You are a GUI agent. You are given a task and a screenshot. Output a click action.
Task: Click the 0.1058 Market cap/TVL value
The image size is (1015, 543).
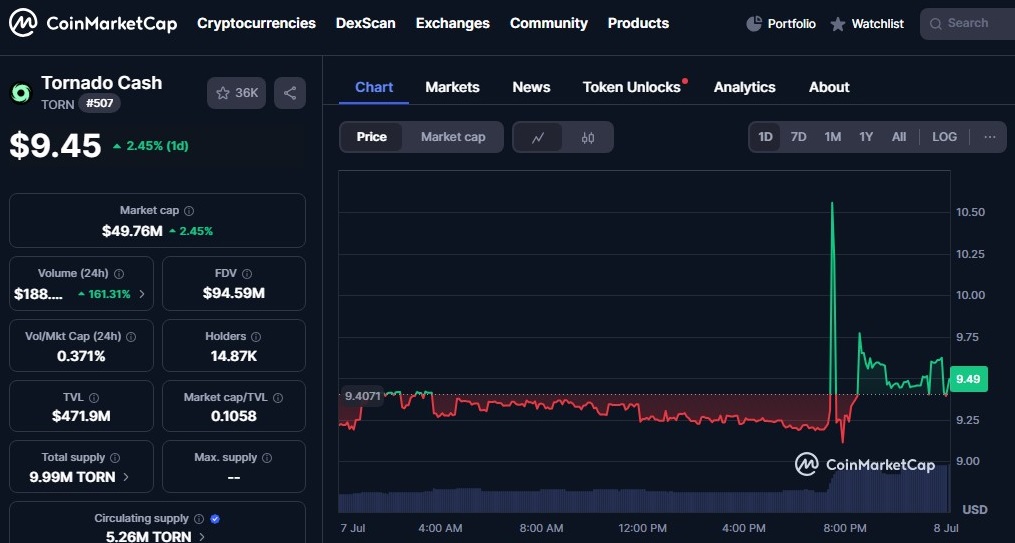coord(234,416)
